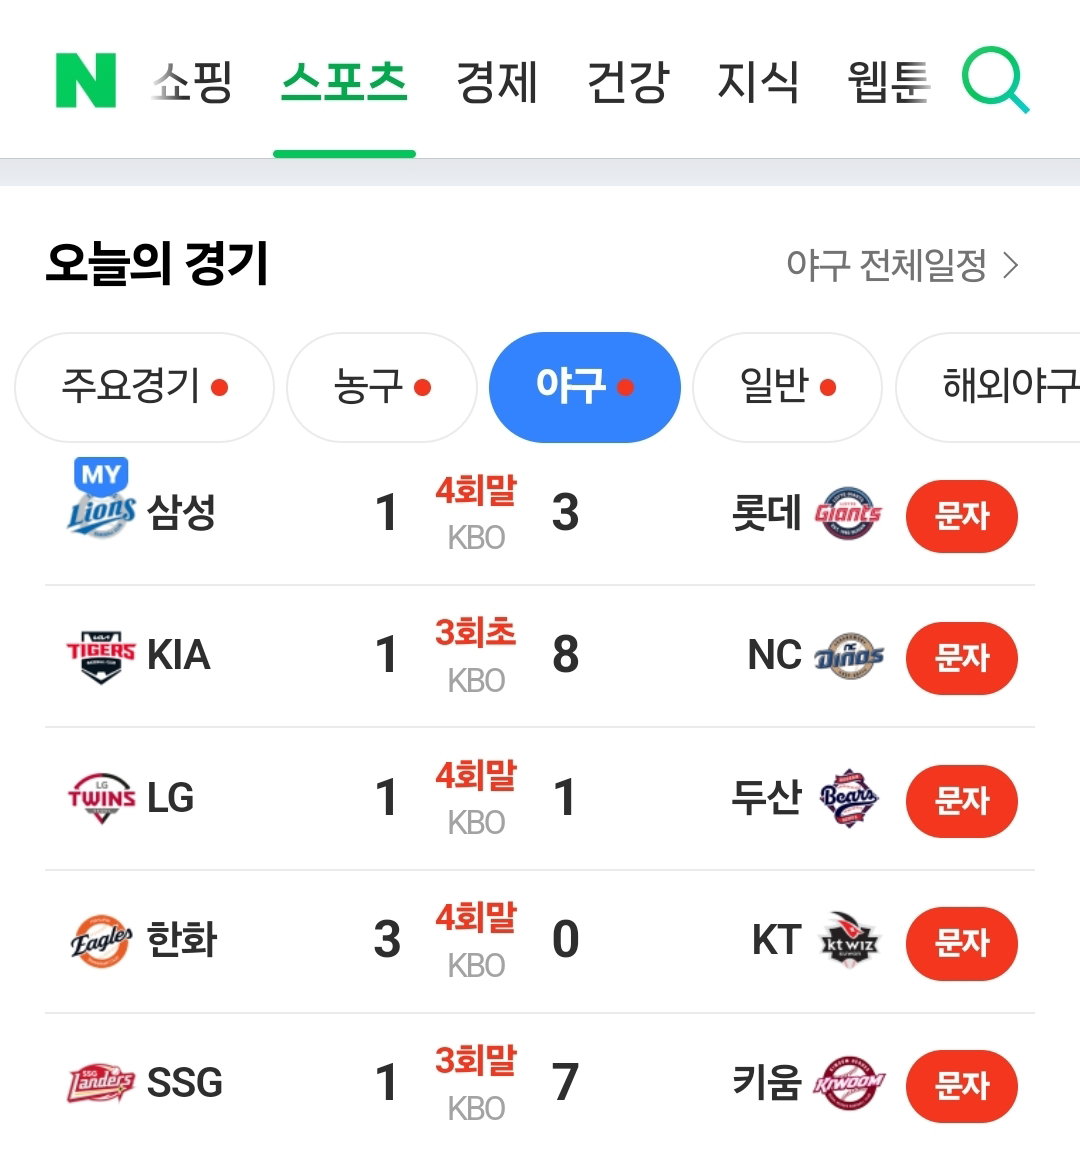Open 야구 전체일정 chevron link

click(x=903, y=265)
